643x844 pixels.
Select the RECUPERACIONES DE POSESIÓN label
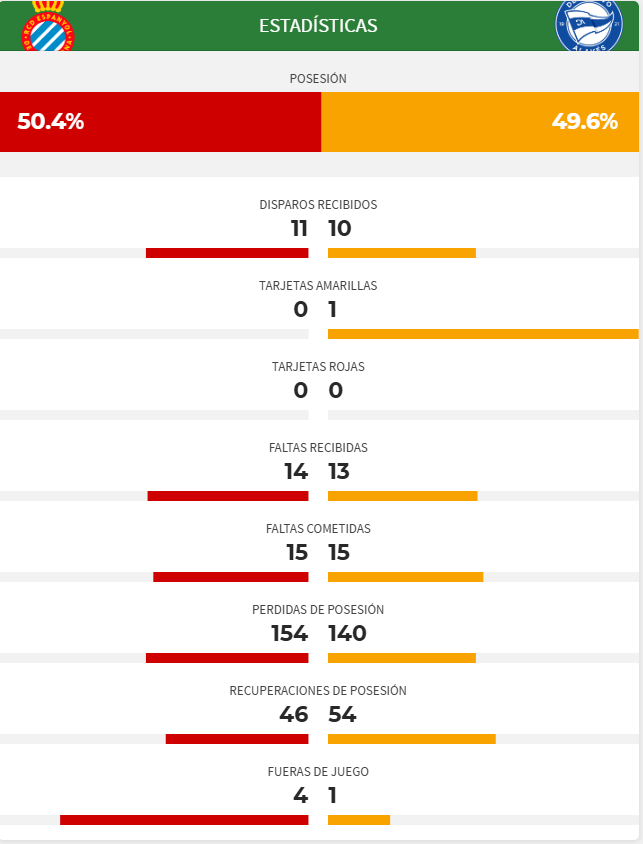point(318,690)
